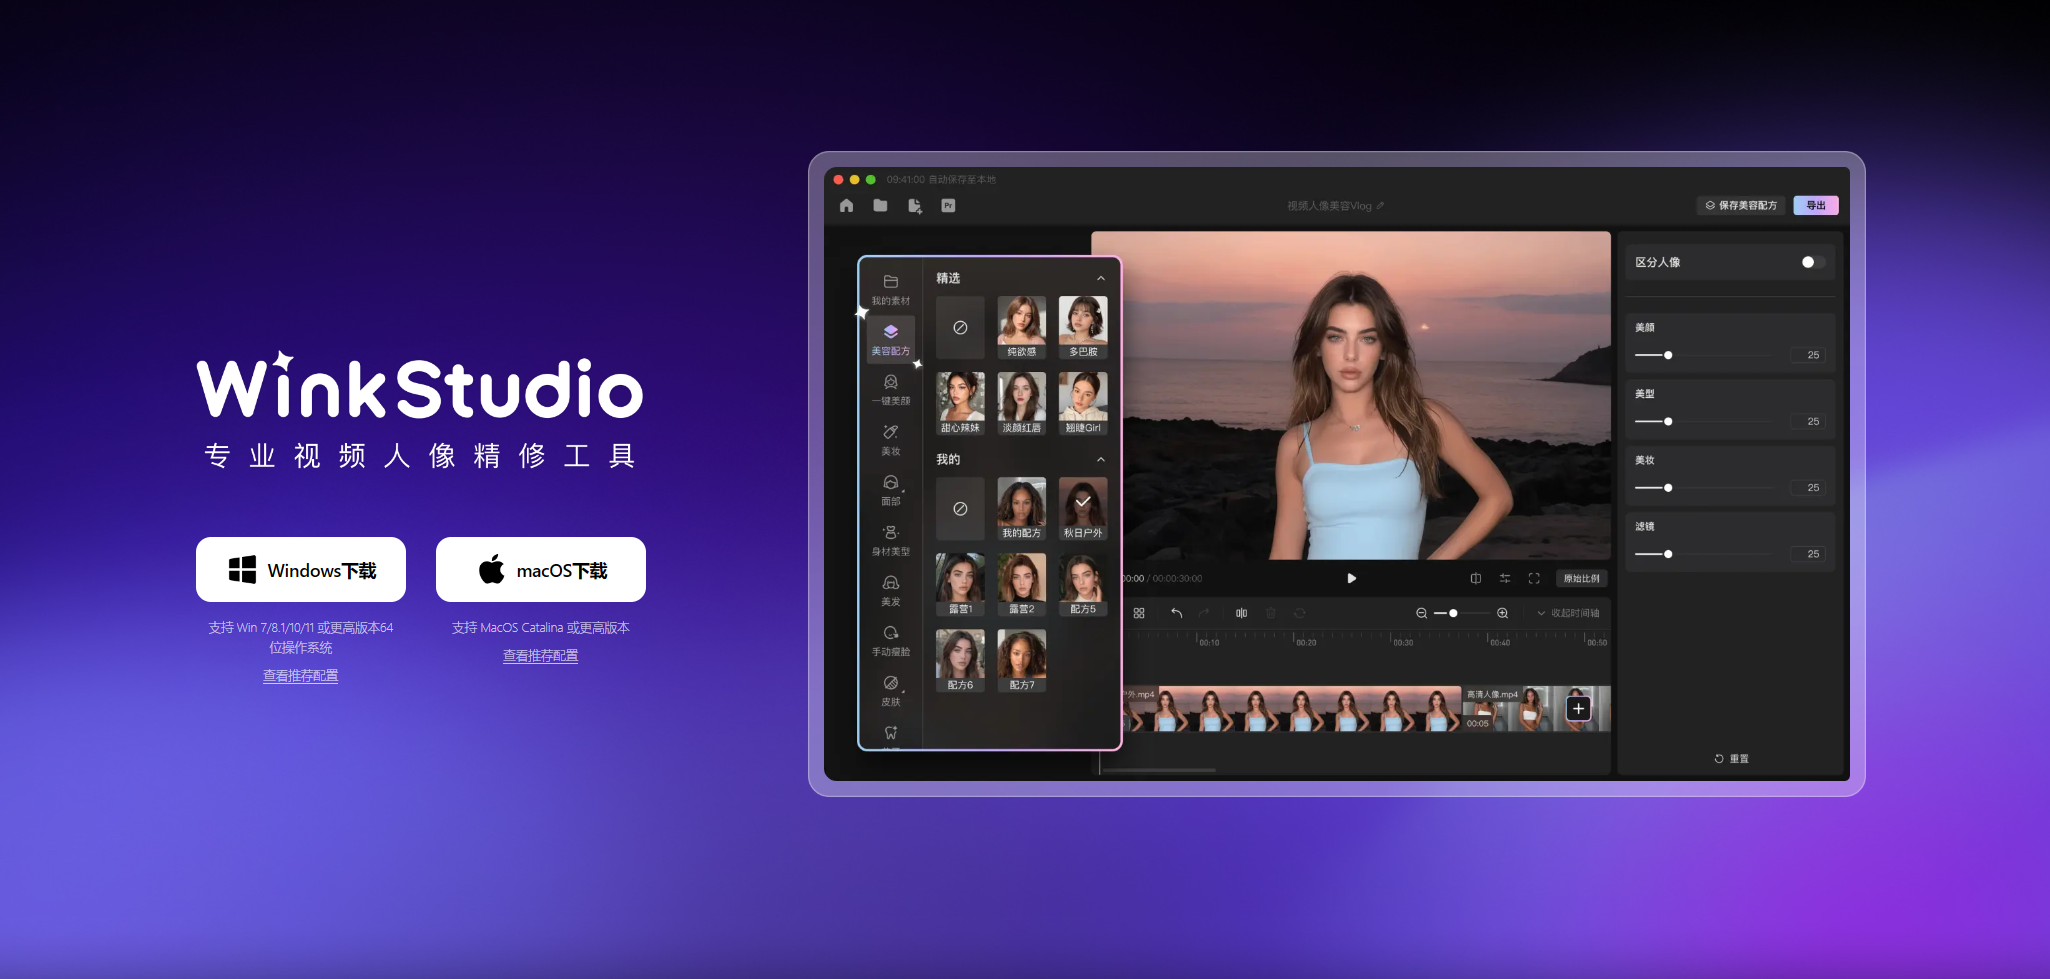Click the macOS下载 button
Screen dimensions: 2050x979
[541, 570]
